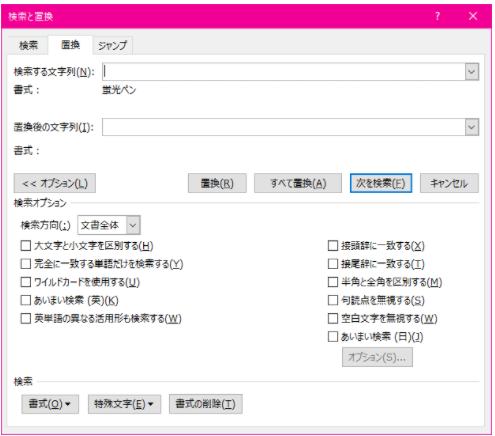495x436 pixels.
Task: Close the 検索と置換 dialog
Action: 473,16
